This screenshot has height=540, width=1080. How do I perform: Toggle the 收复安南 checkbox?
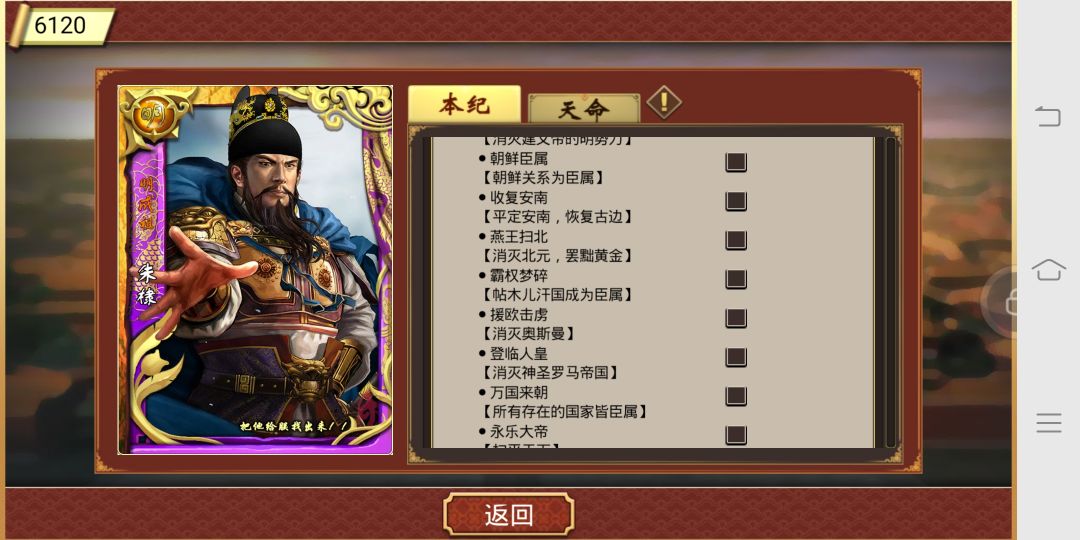point(736,201)
